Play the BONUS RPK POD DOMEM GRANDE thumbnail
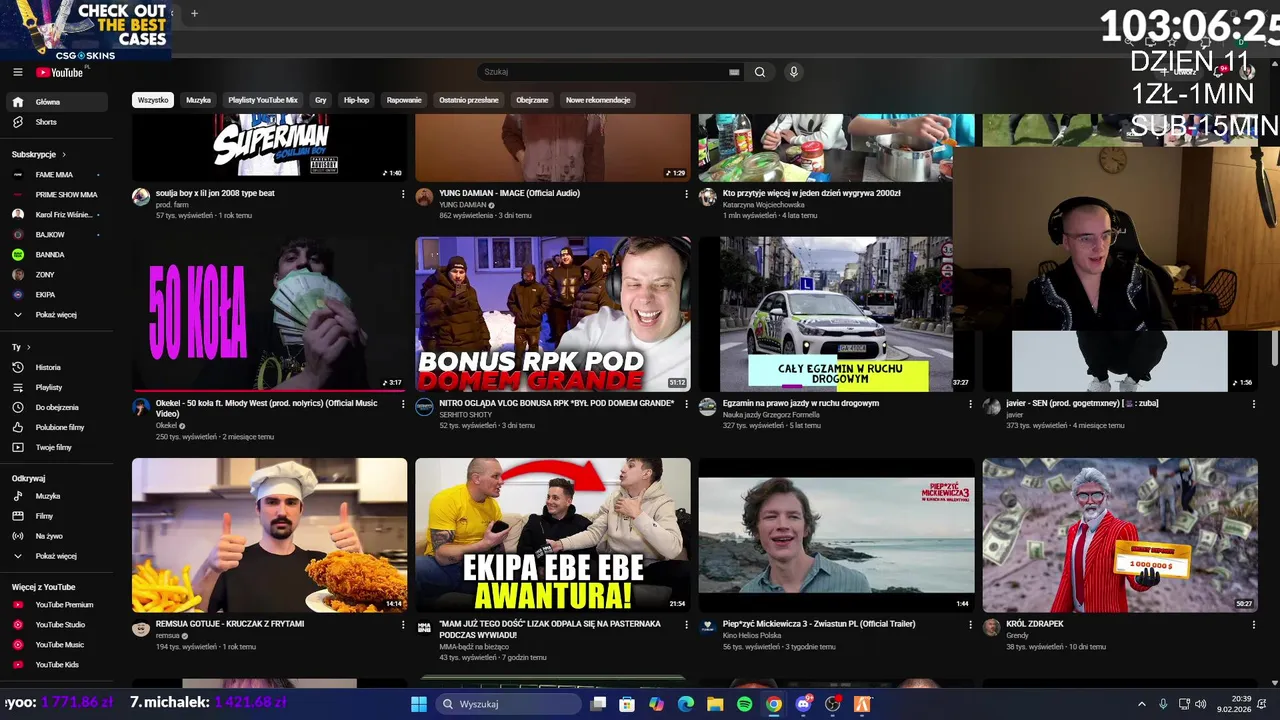1280x720 pixels. pos(553,314)
